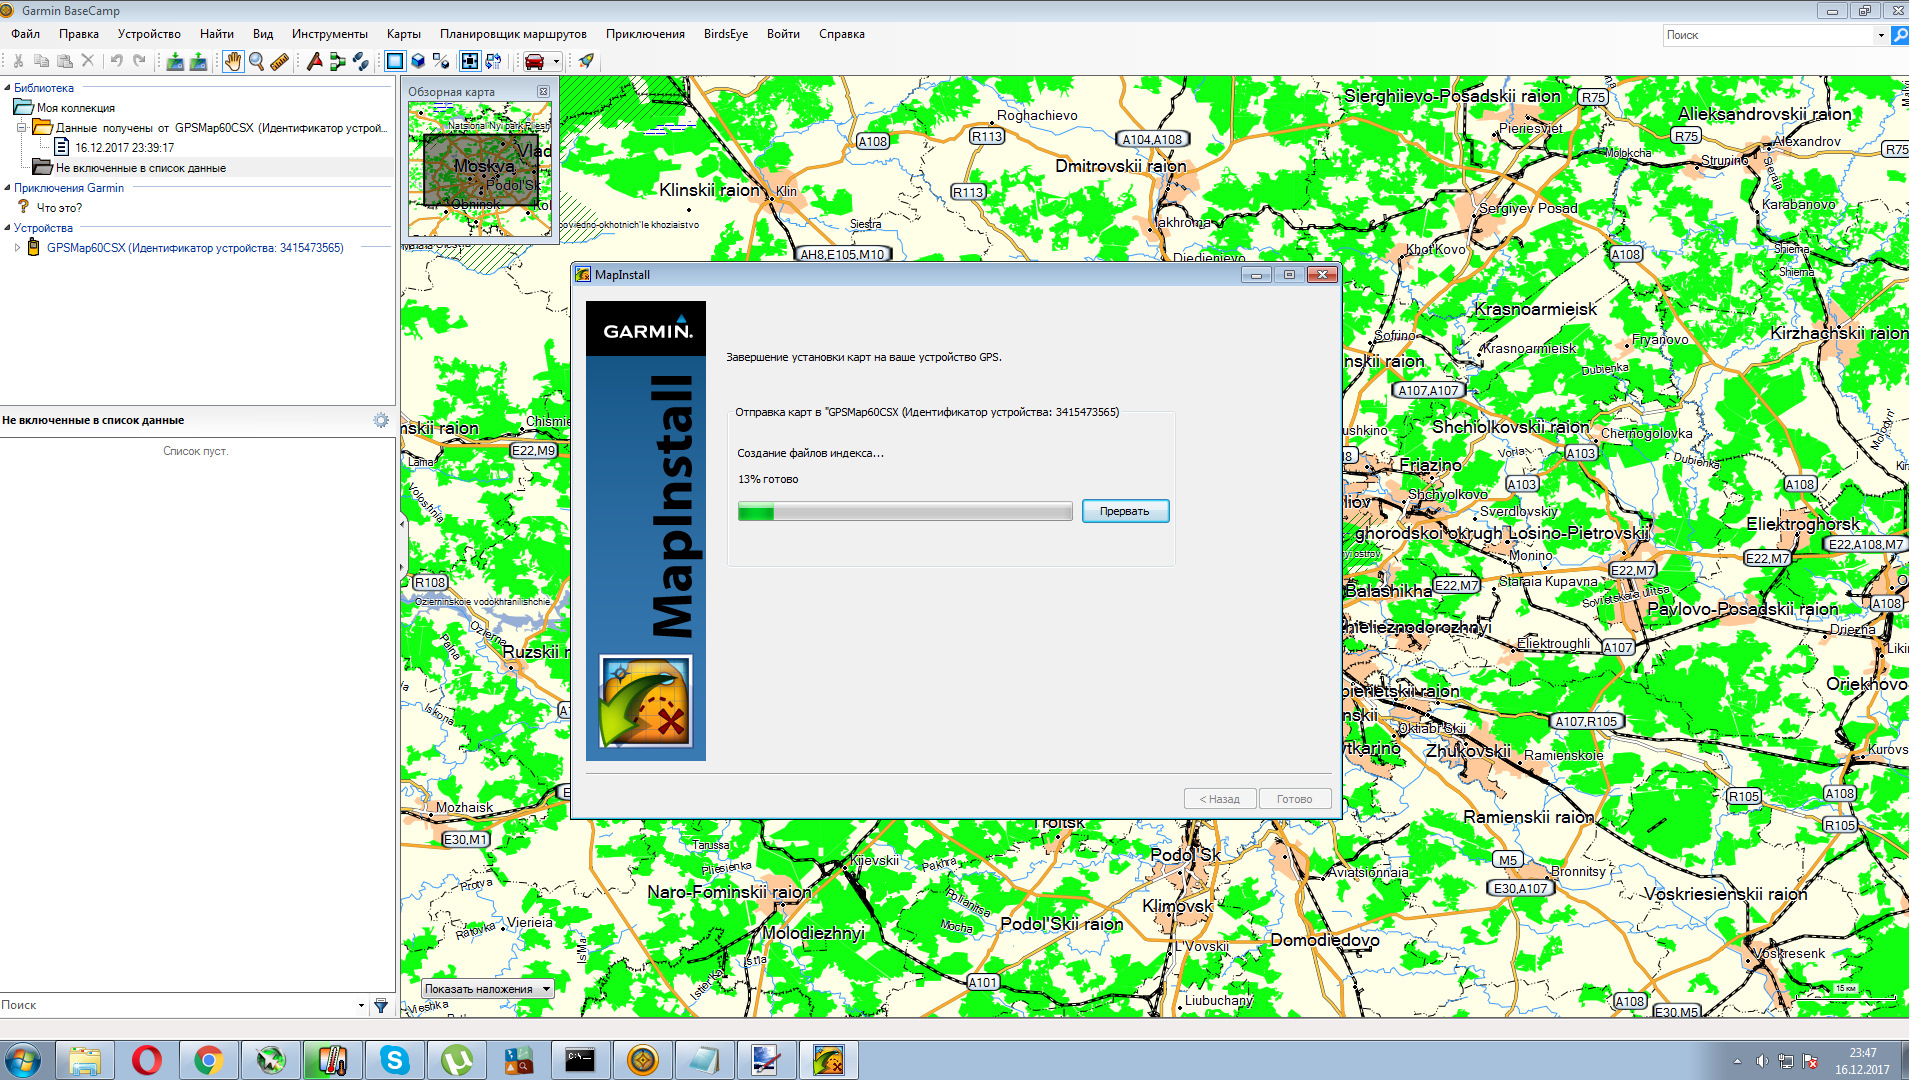This screenshot has width=1909, height=1080.
Task: Toggle combined 2D/3D view icon
Action: click(x=441, y=61)
